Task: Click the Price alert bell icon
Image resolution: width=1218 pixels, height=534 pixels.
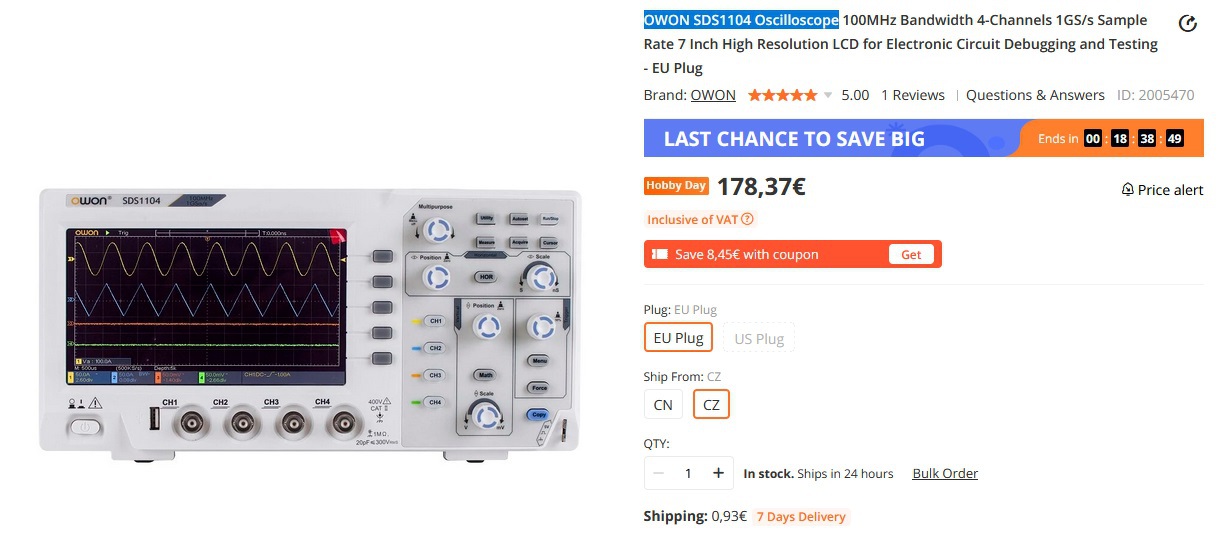Action: (x=1128, y=190)
